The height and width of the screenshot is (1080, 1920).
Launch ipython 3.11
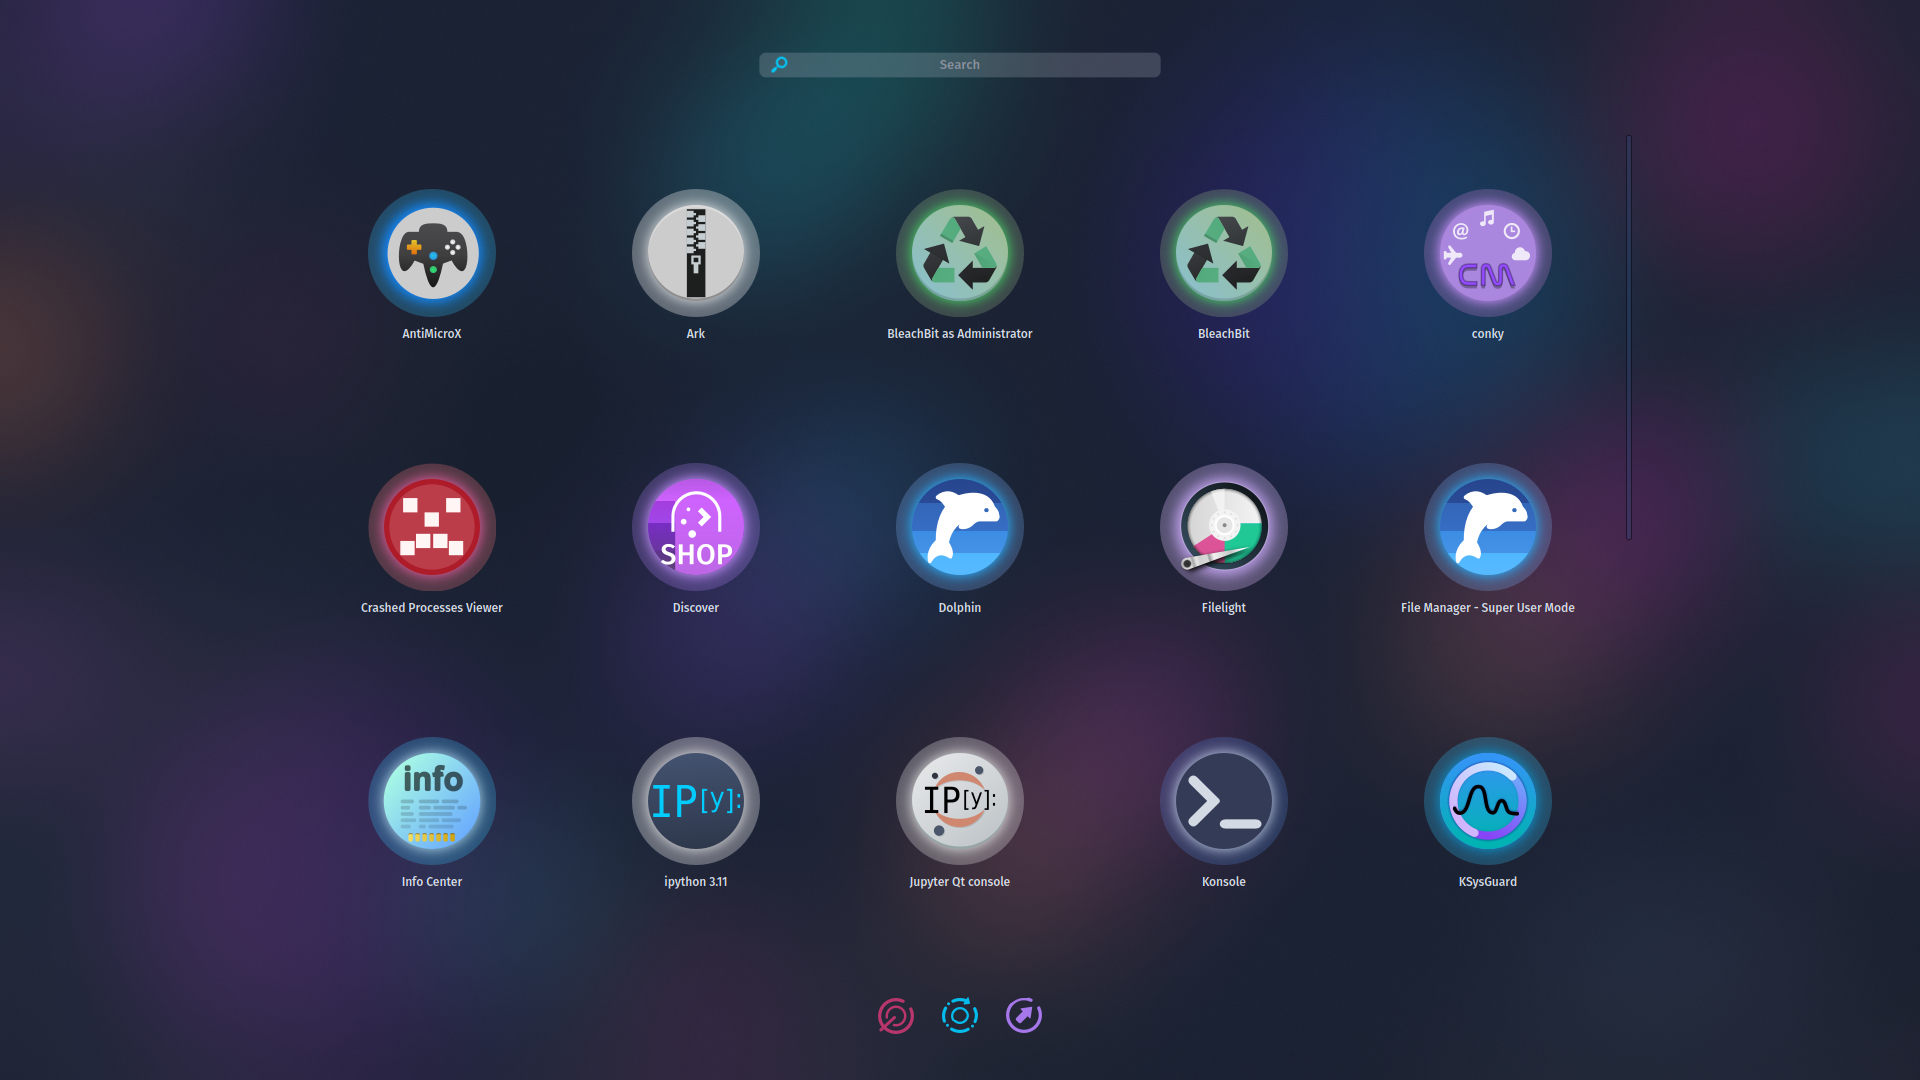(x=696, y=801)
